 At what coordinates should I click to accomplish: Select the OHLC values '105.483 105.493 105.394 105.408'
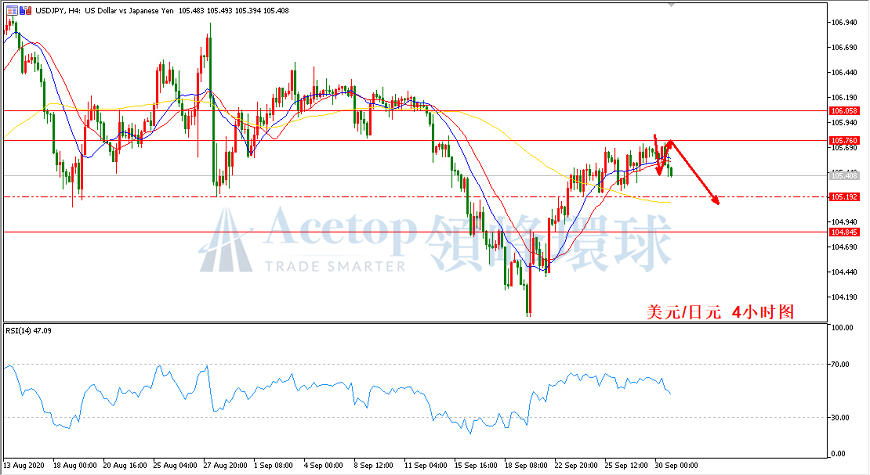[x=234, y=11]
